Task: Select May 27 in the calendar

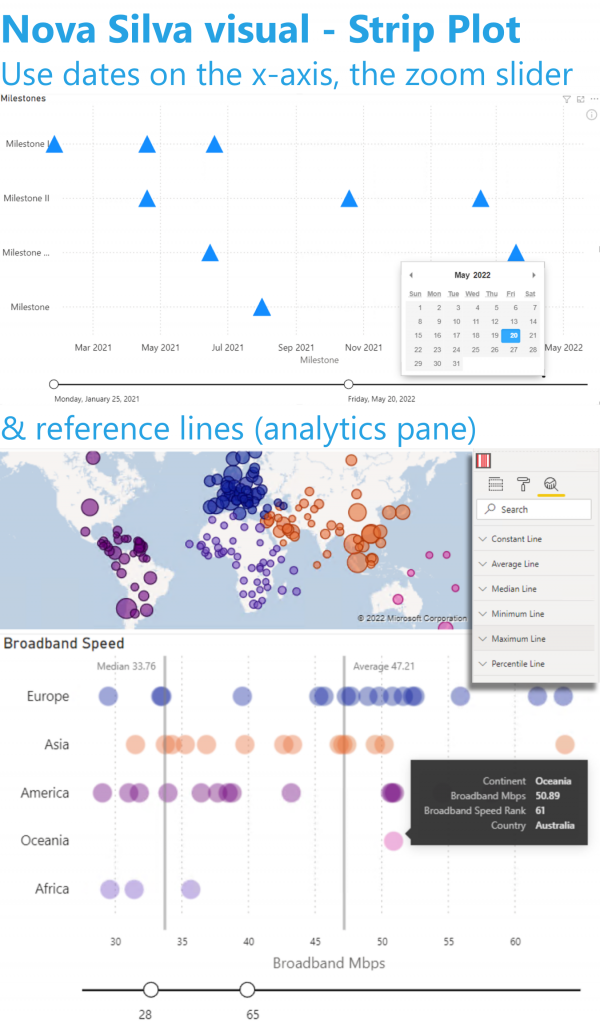Action: click(x=514, y=349)
